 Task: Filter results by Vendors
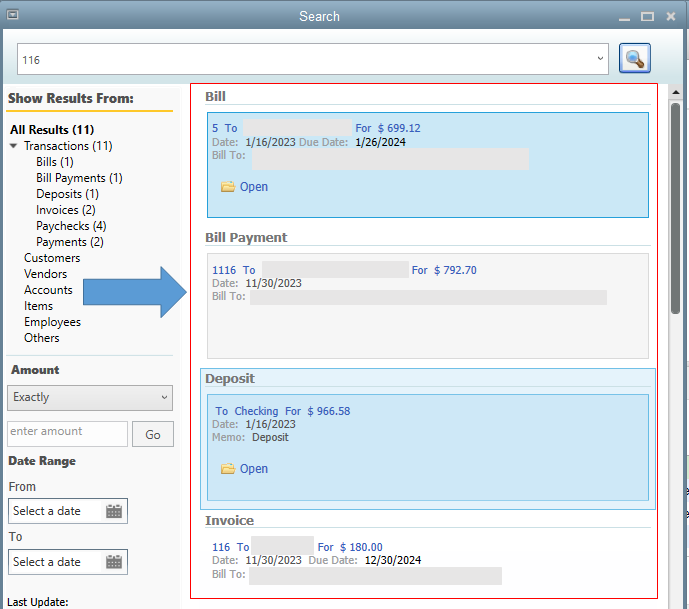point(45,274)
